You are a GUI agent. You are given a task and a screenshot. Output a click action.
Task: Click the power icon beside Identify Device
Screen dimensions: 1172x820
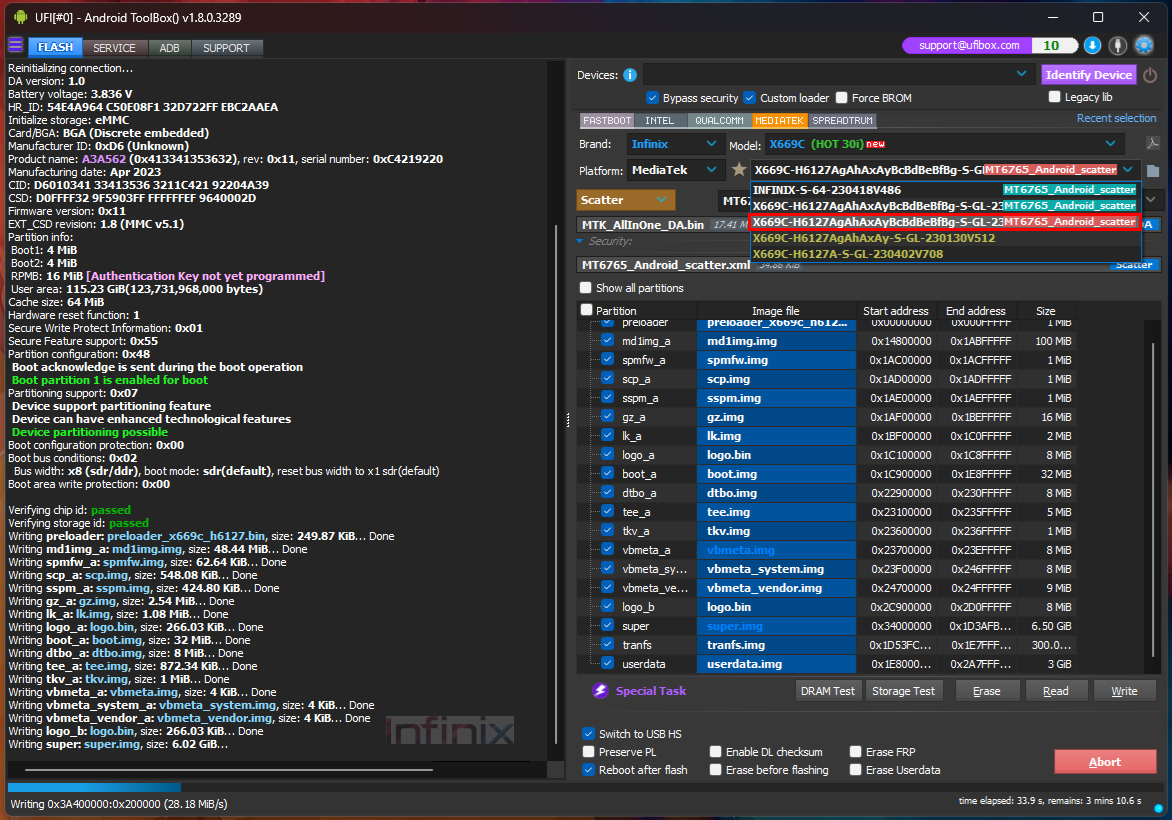coord(1150,75)
